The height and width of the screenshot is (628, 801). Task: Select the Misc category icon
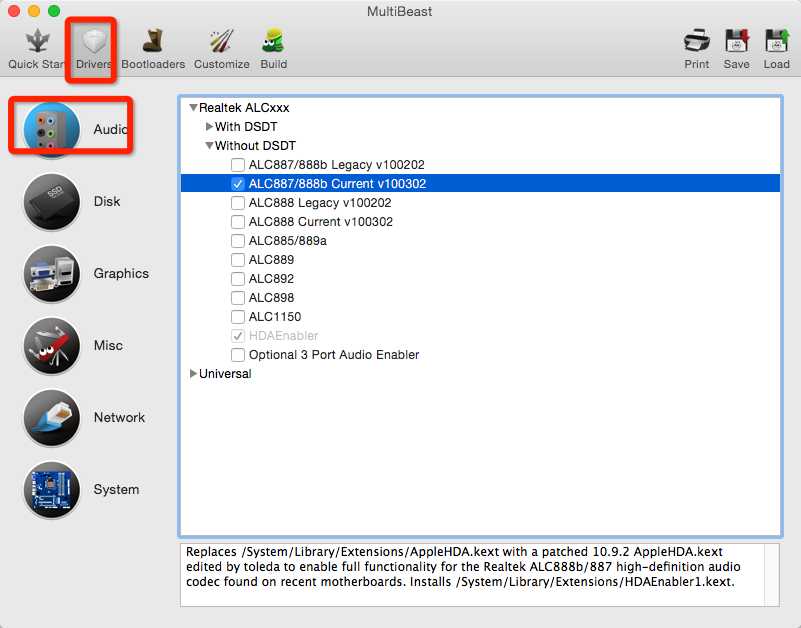(x=52, y=345)
